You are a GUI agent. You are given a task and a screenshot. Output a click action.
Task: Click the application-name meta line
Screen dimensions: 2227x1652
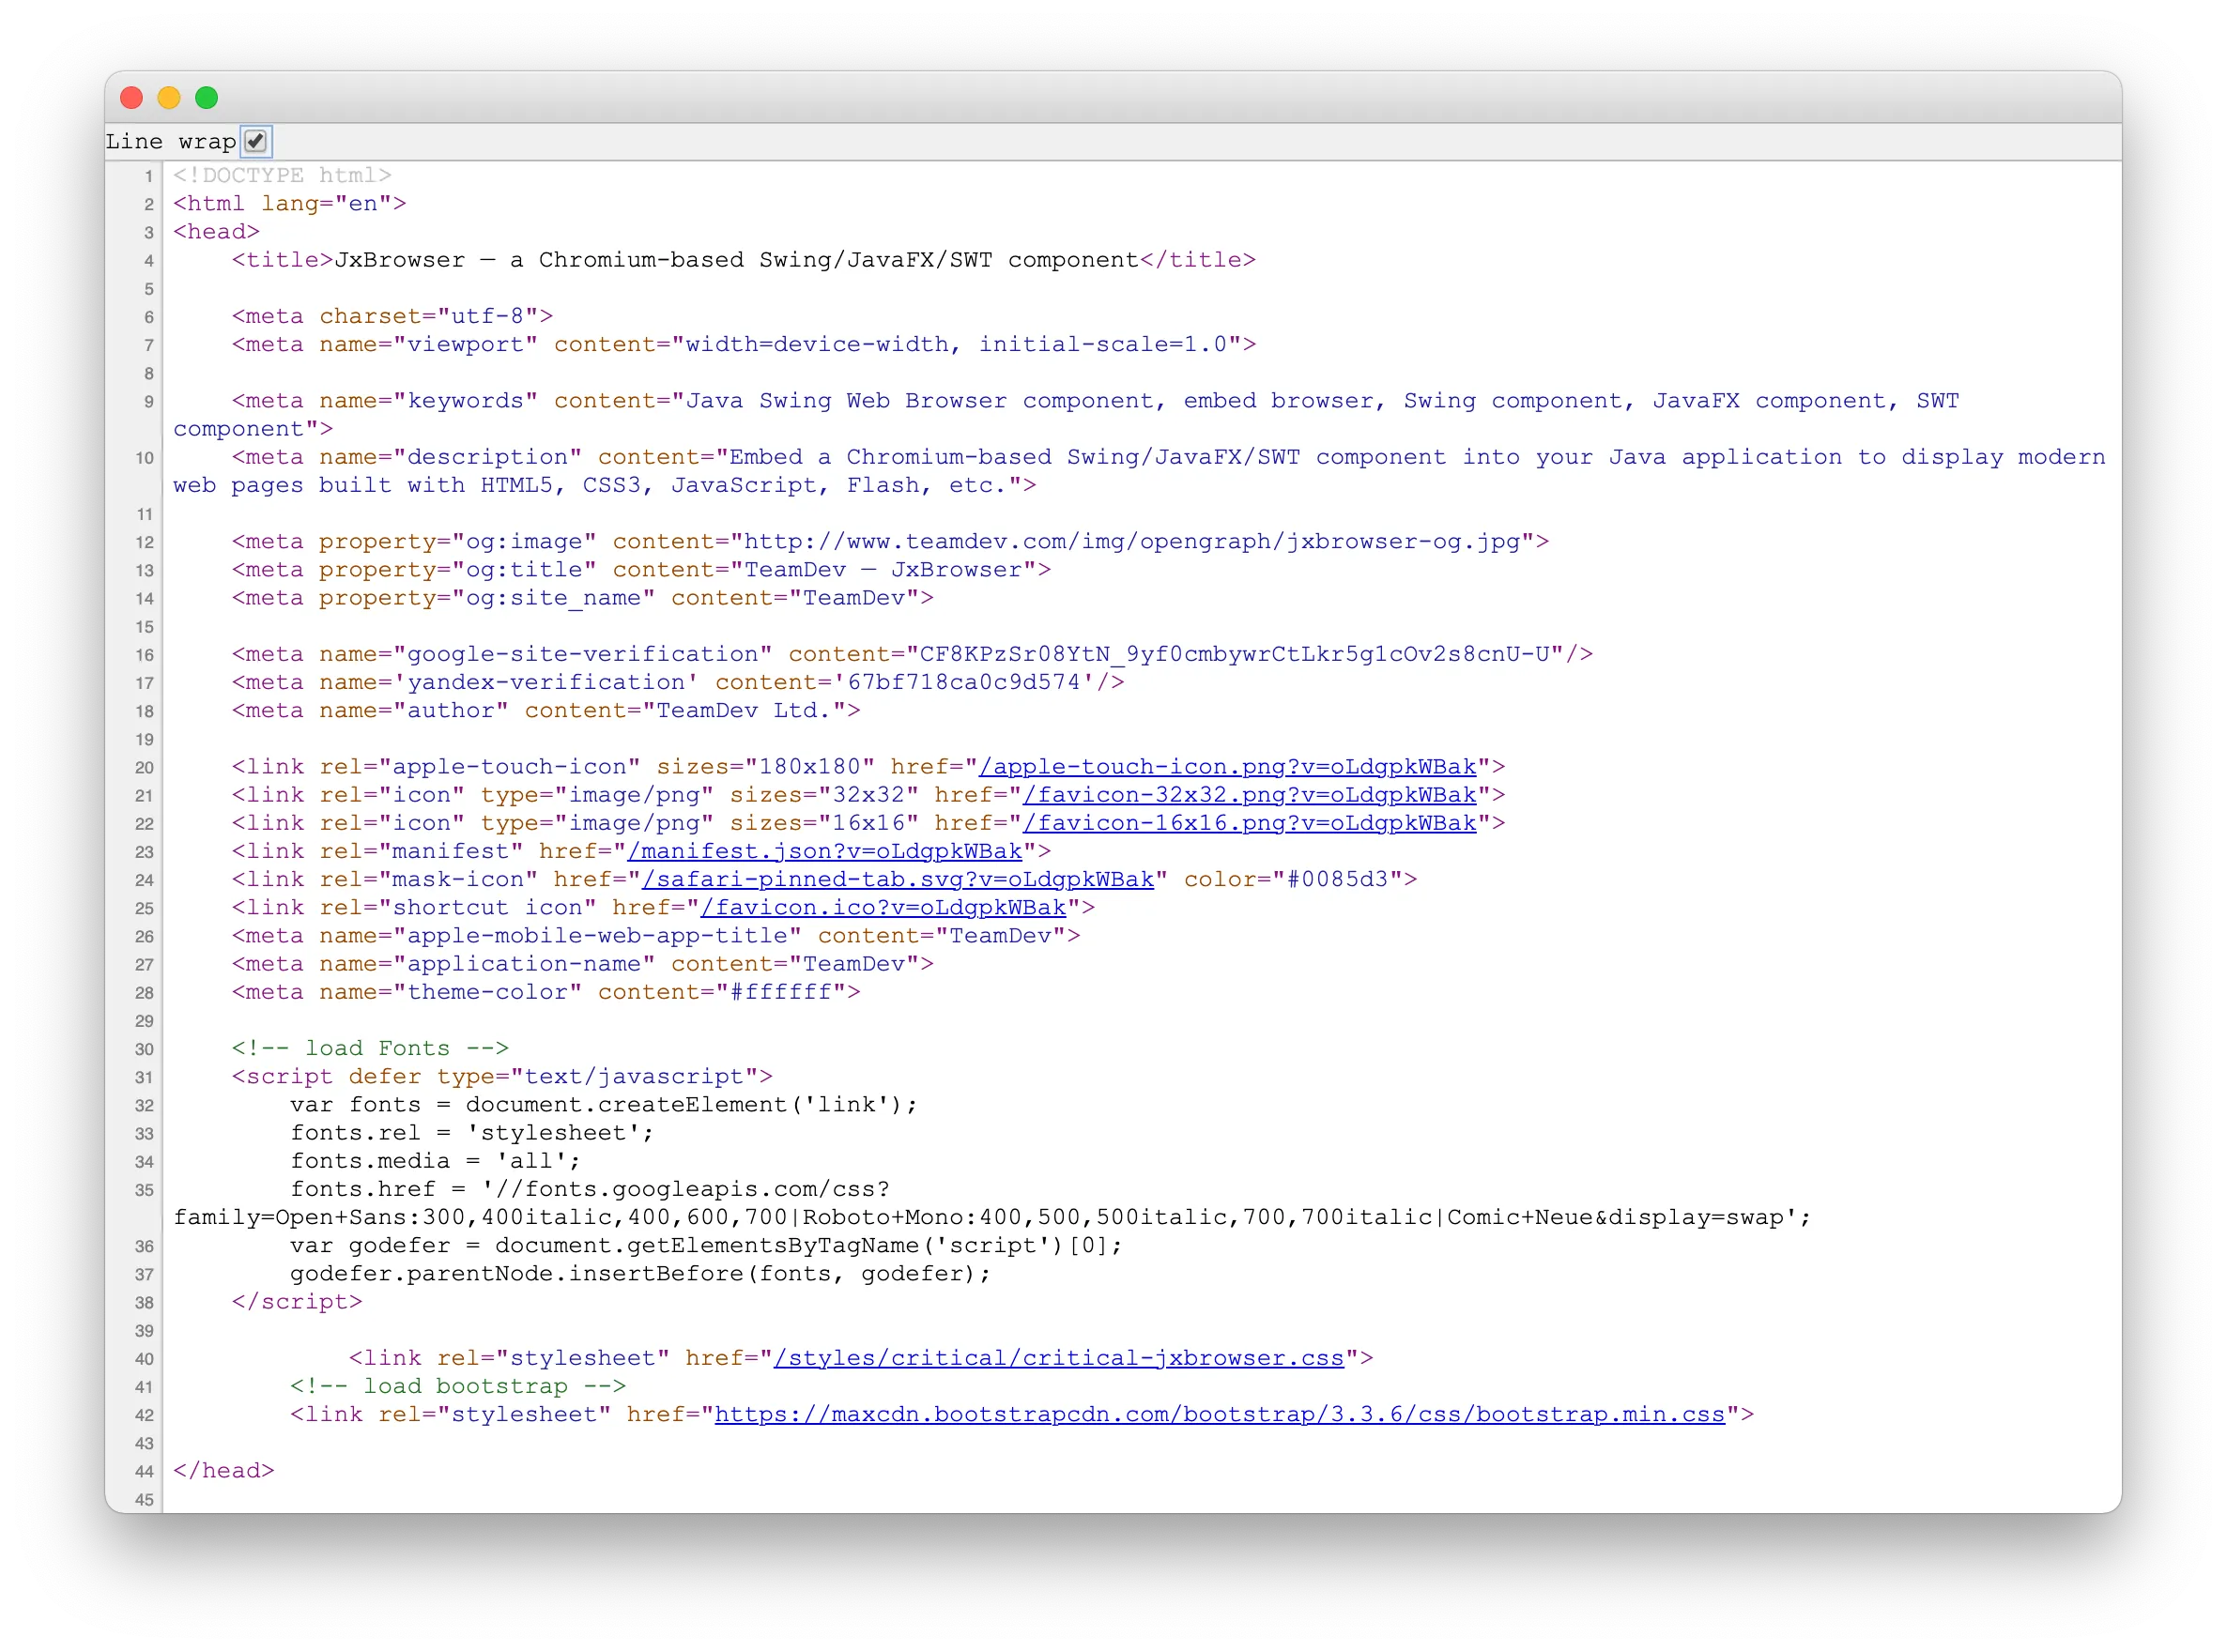(x=583, y=964)
